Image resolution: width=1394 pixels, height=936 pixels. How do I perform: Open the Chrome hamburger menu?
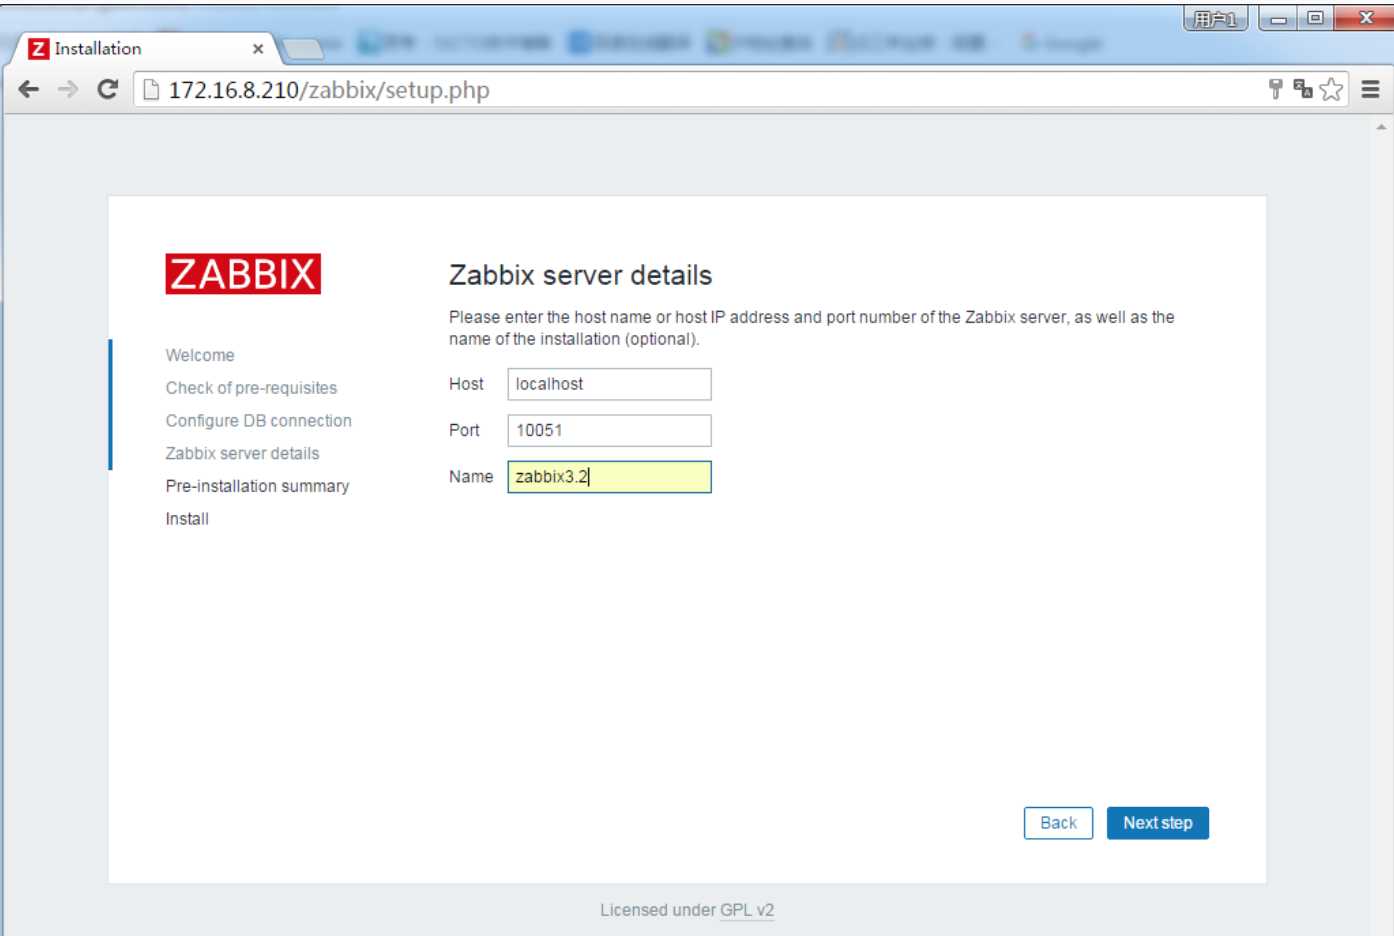click(1370, 89)
